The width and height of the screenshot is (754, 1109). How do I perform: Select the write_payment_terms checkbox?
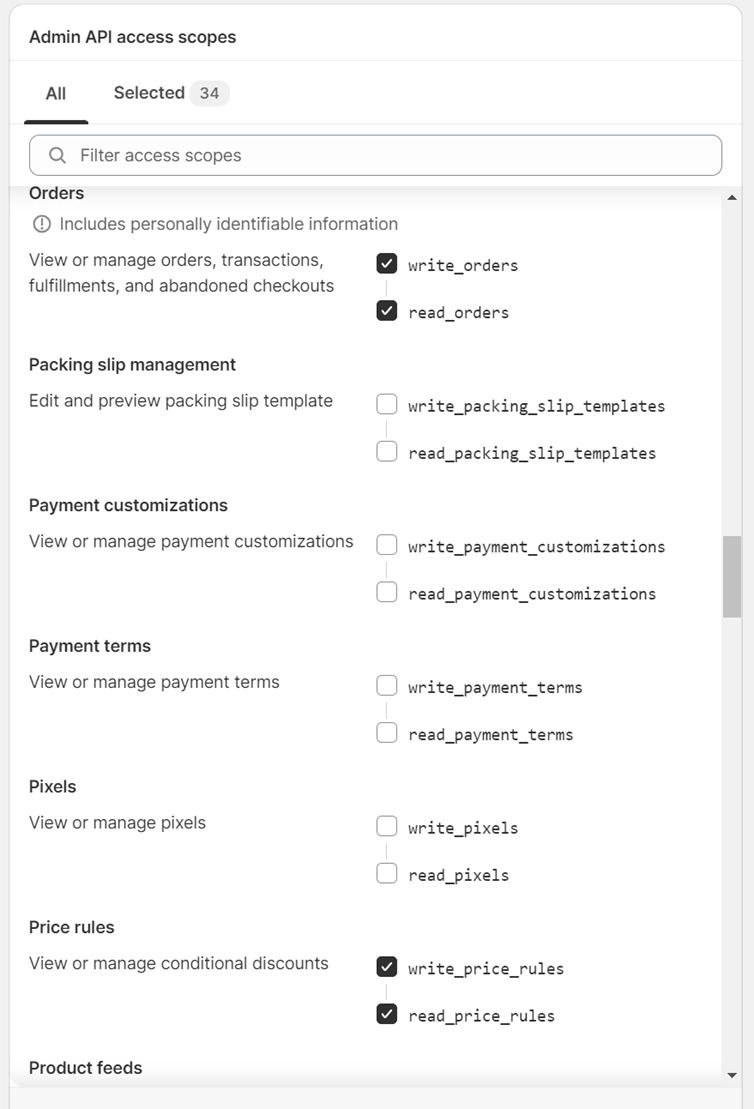click(x=387, y=686)
